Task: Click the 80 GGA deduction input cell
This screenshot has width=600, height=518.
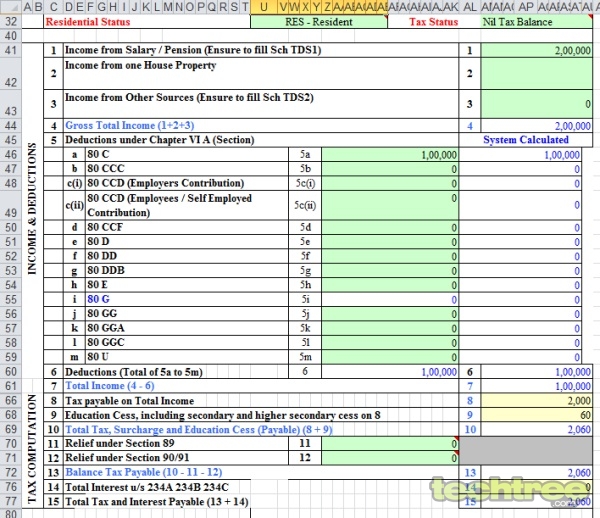Action: click(x=390, y=328)
